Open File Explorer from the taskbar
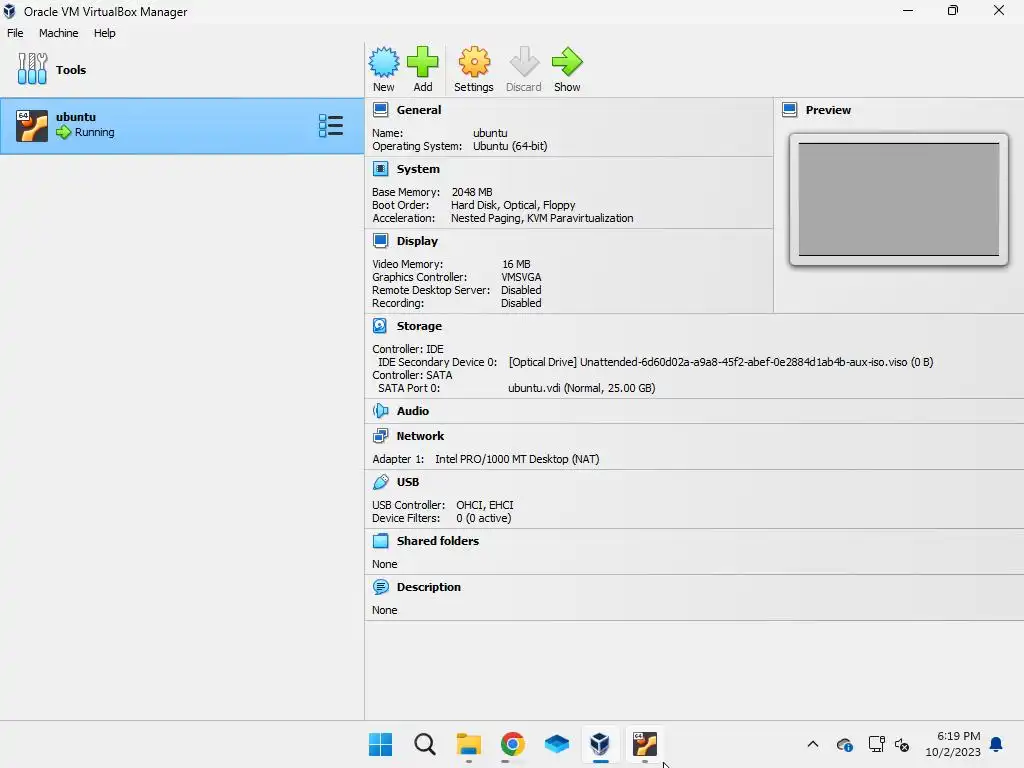This screenshot has width=1024, height=768. [468, 744]
